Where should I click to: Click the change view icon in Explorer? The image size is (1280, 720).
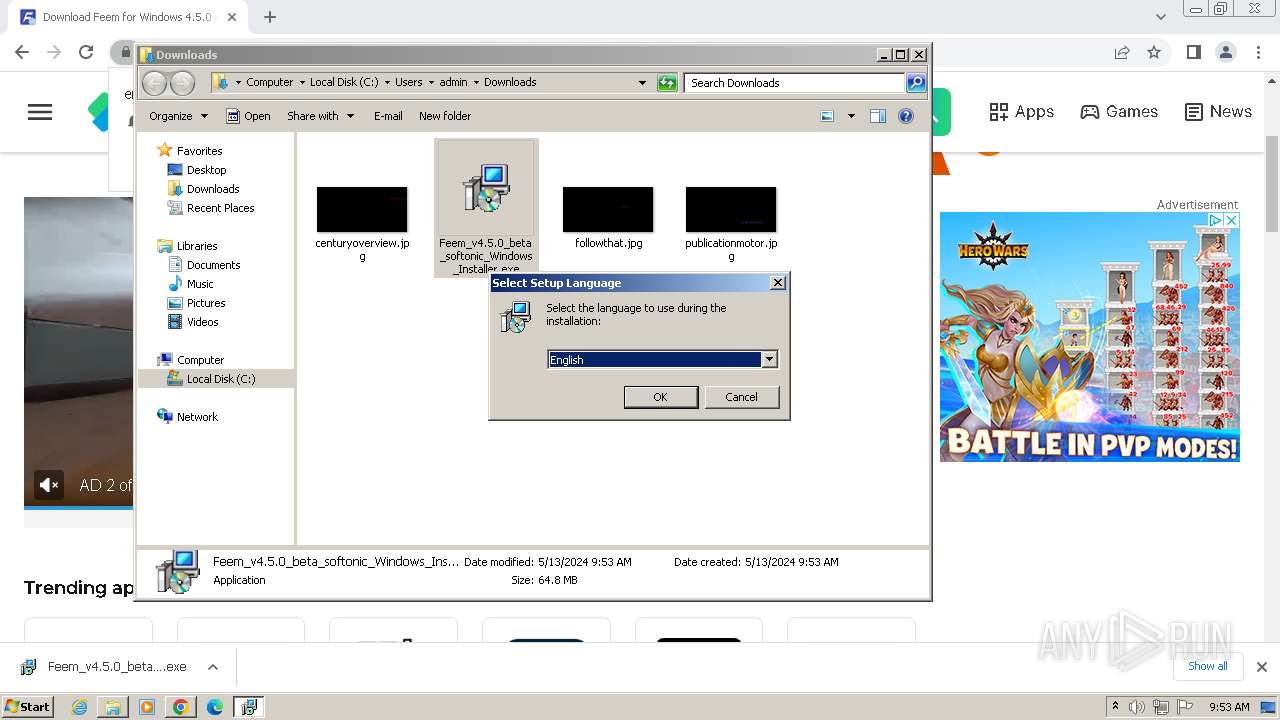tap(827, 116)
